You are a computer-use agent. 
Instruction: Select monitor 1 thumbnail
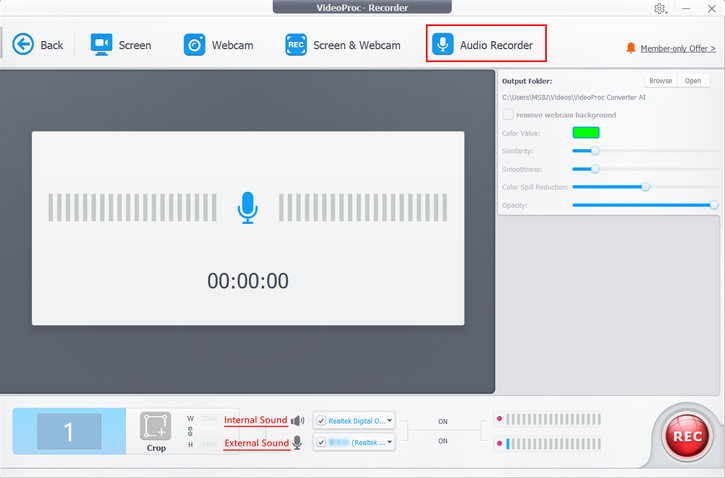pos(69,431)
